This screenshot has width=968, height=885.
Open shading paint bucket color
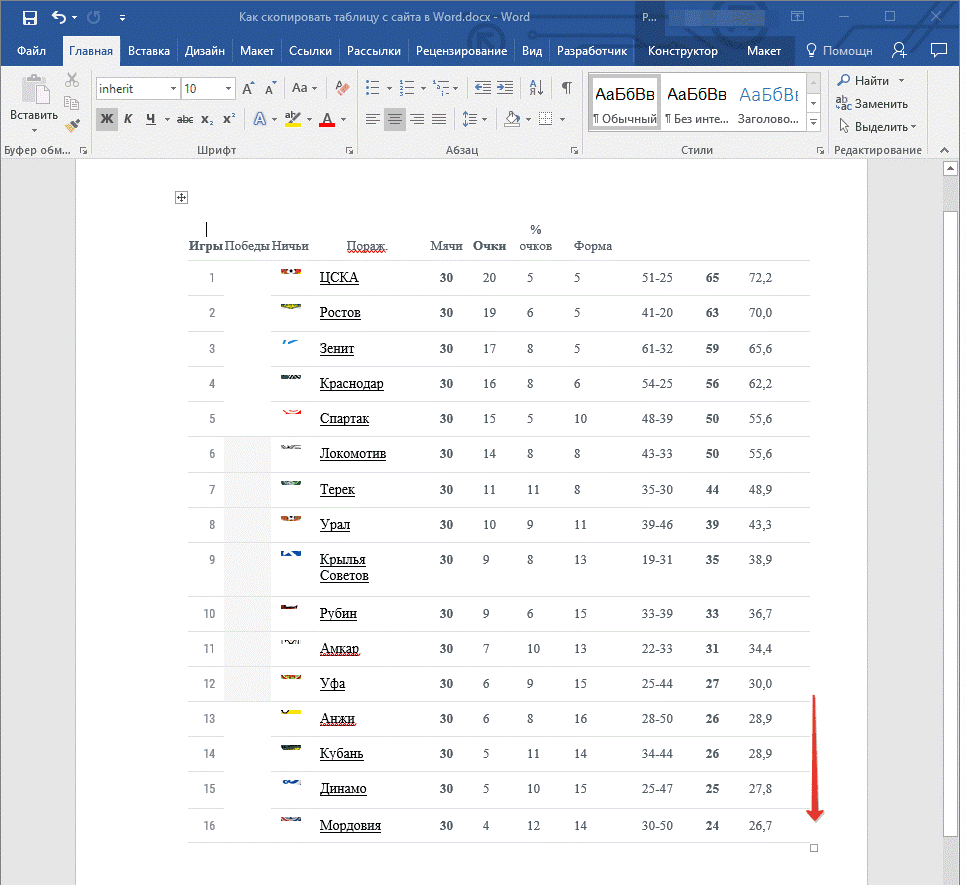click(x=512, y=119)
